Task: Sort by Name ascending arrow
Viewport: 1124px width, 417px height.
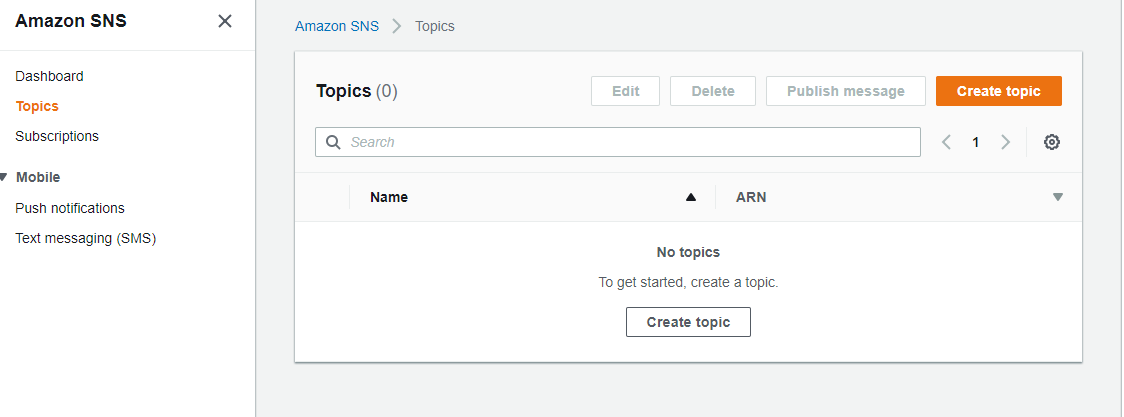Action: click(691, 197)
